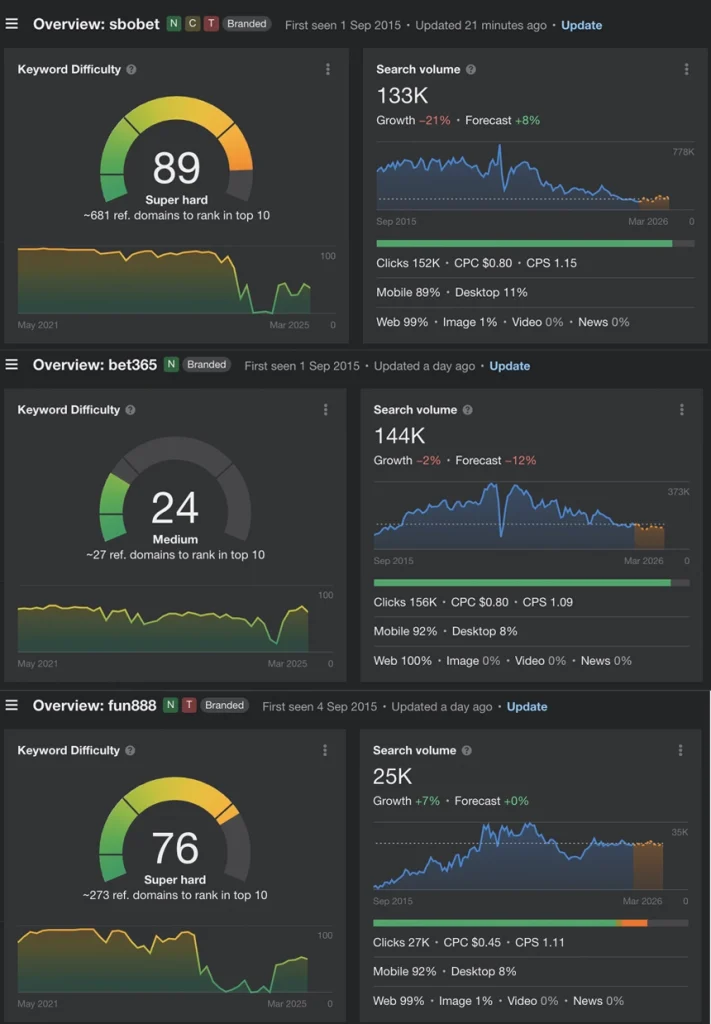711x1024 pixels.
Task: Click the red T badge for fun888
Action: (189, 705)
